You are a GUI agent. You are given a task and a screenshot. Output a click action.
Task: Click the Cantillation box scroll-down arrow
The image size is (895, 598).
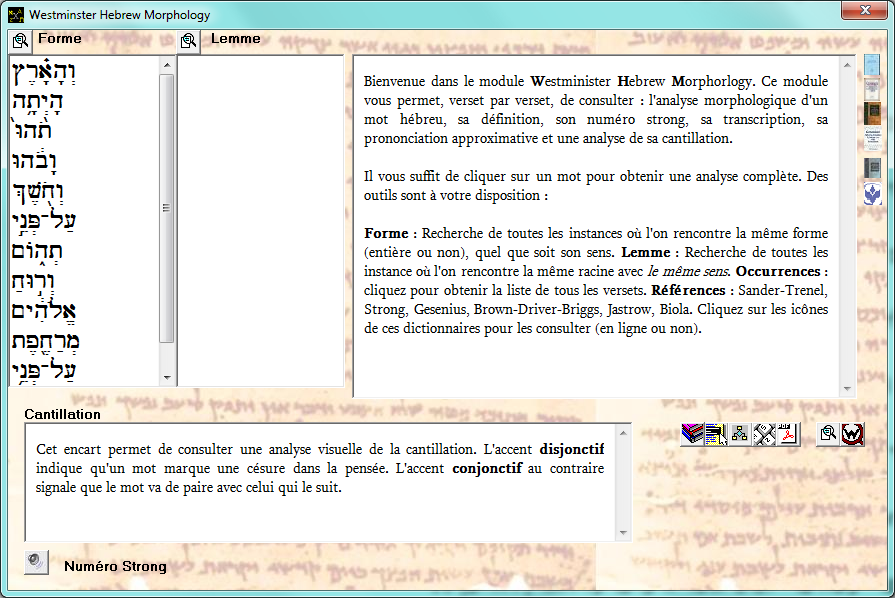(623, 533)
